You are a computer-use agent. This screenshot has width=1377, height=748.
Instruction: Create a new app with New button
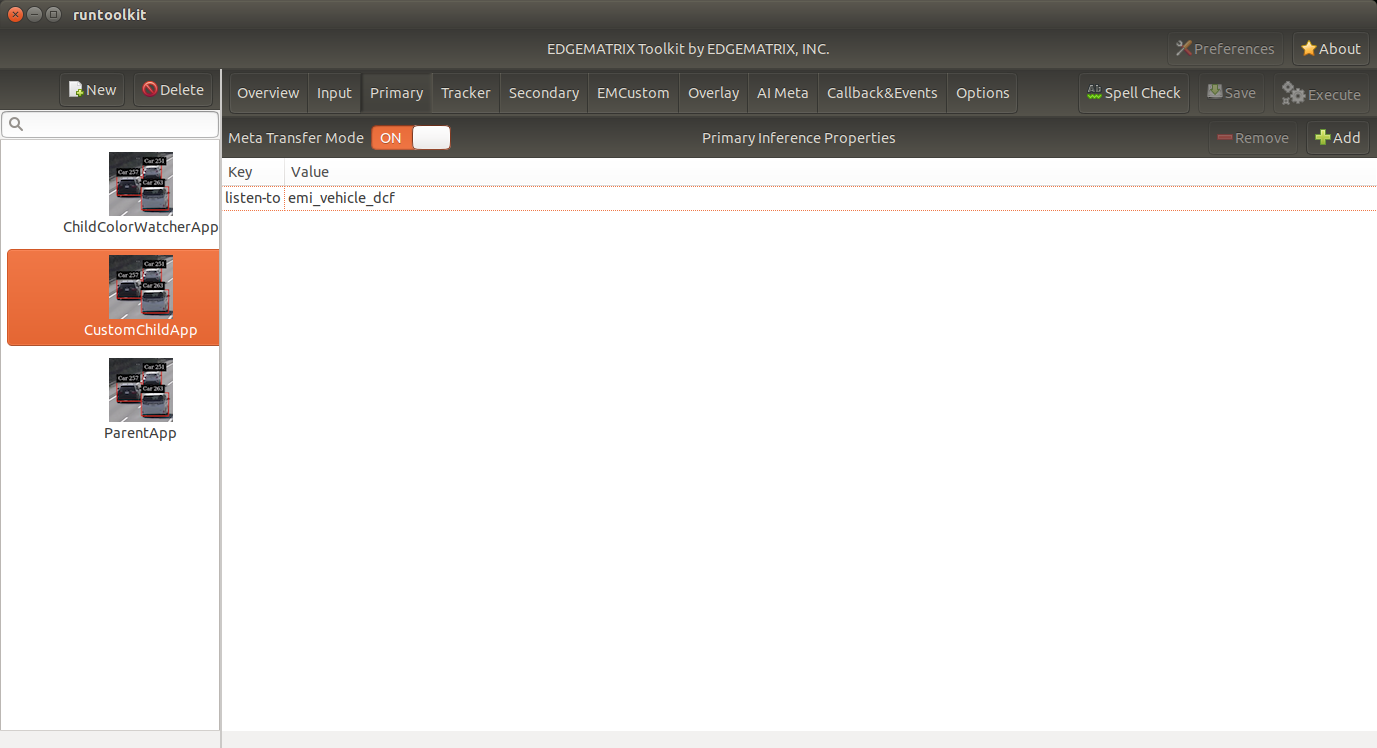tap(92, 90)
